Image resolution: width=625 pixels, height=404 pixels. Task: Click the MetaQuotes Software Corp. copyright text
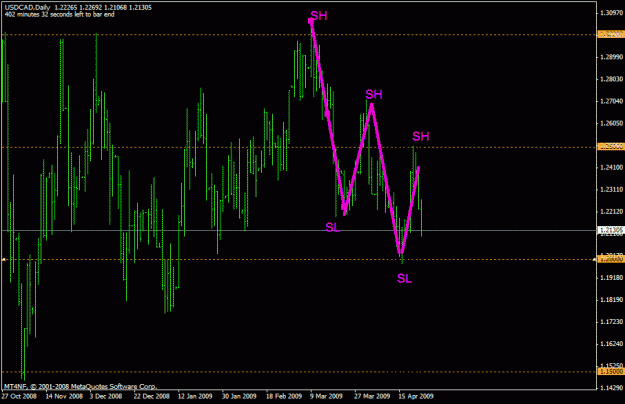[x=80, y=386]
